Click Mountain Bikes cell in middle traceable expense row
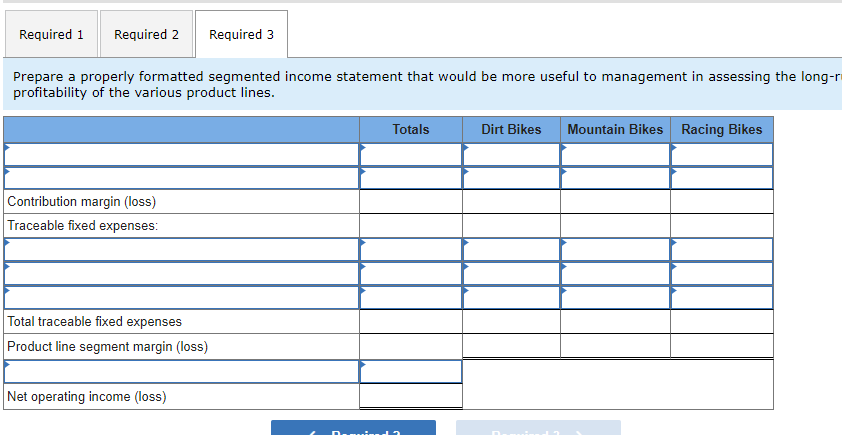842x435 pixels. coord(615,273)
